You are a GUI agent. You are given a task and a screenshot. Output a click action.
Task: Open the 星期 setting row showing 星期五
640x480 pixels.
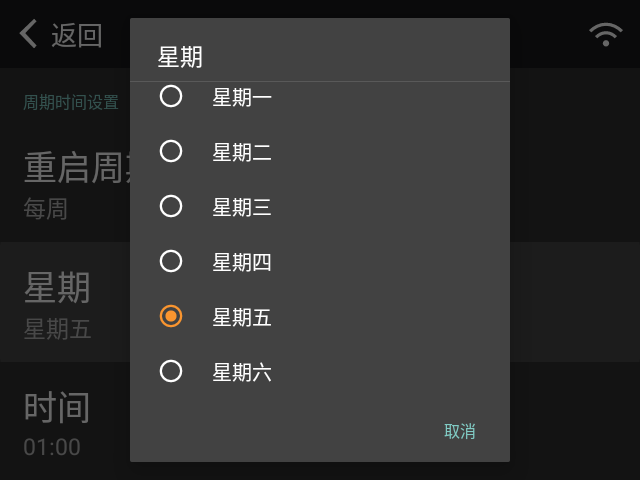[65, 302]
